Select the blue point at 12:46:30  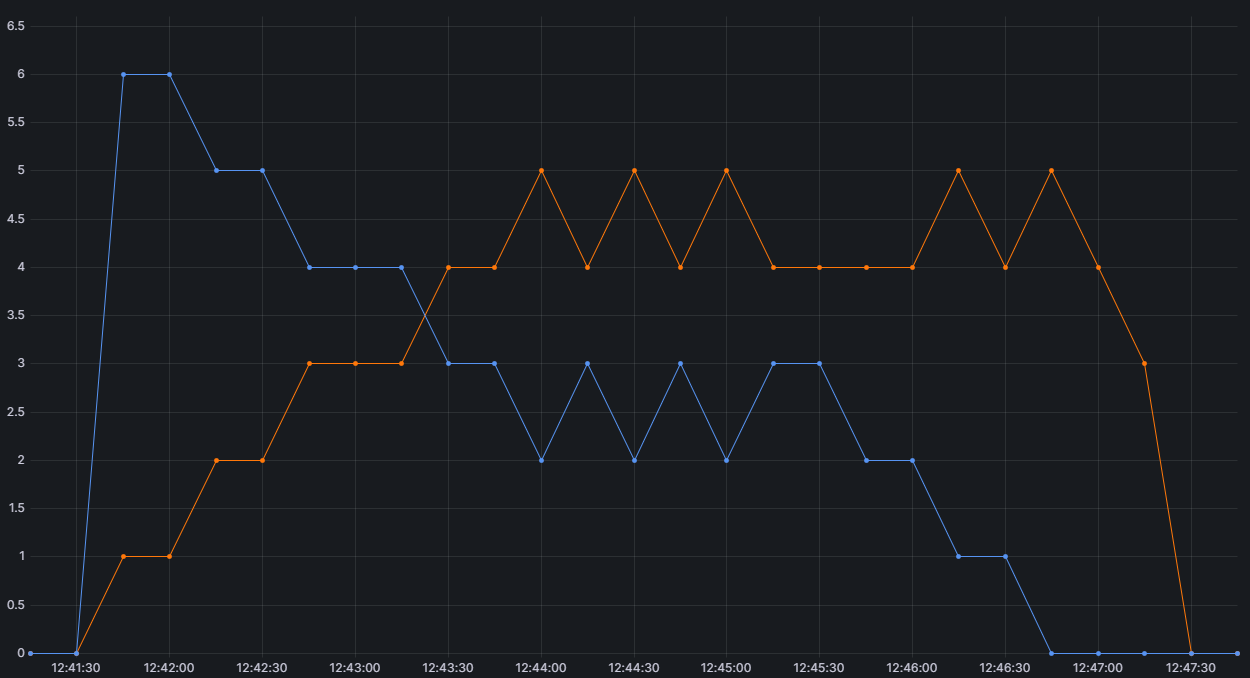(1005, 556)
